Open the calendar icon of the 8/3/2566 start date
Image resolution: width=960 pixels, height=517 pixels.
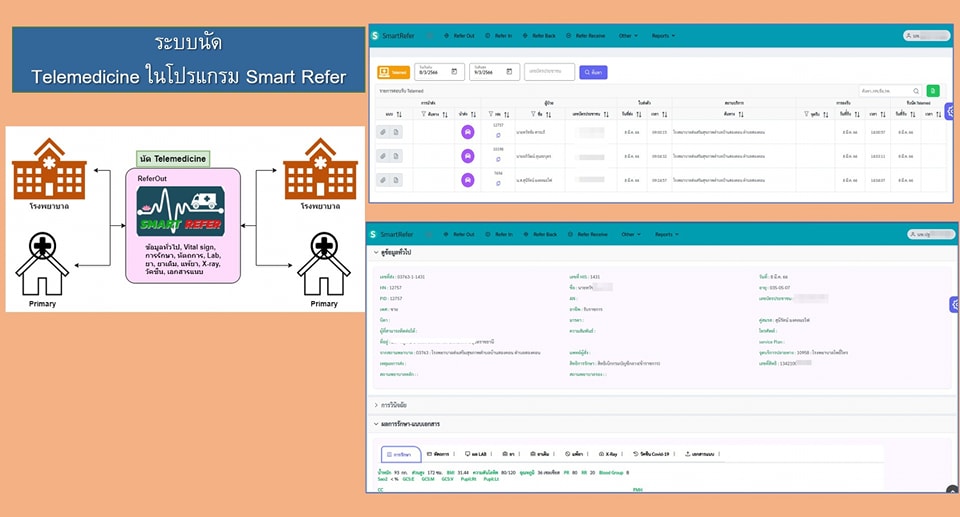[x=454, y=72]
